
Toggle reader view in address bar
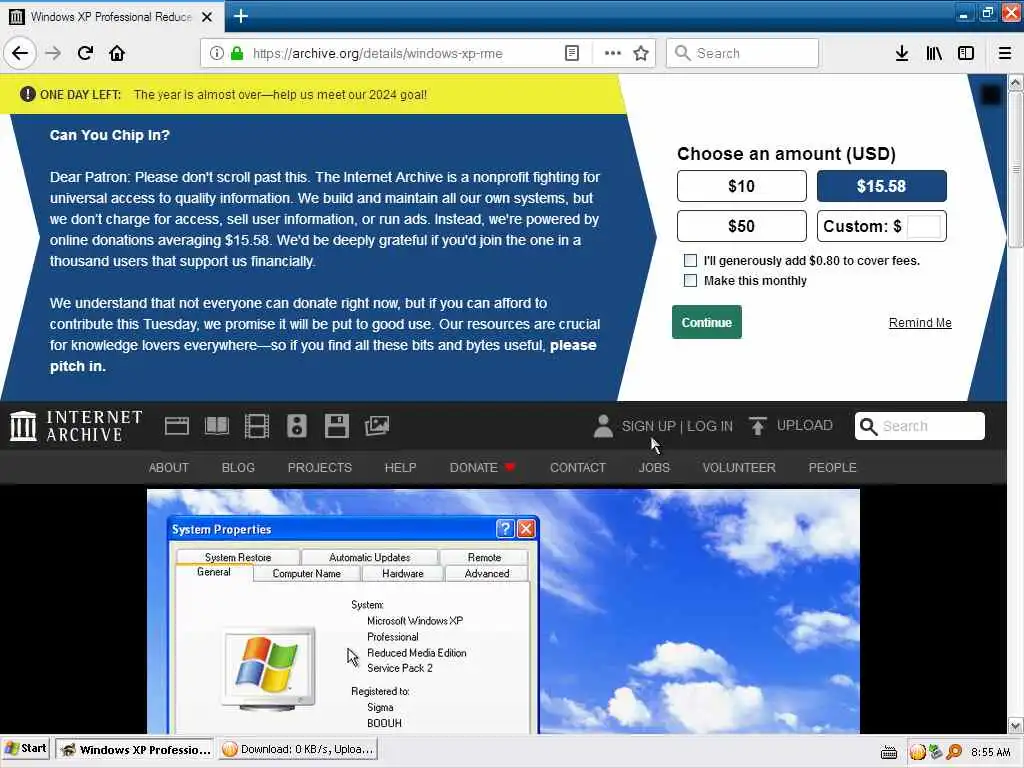571,53
